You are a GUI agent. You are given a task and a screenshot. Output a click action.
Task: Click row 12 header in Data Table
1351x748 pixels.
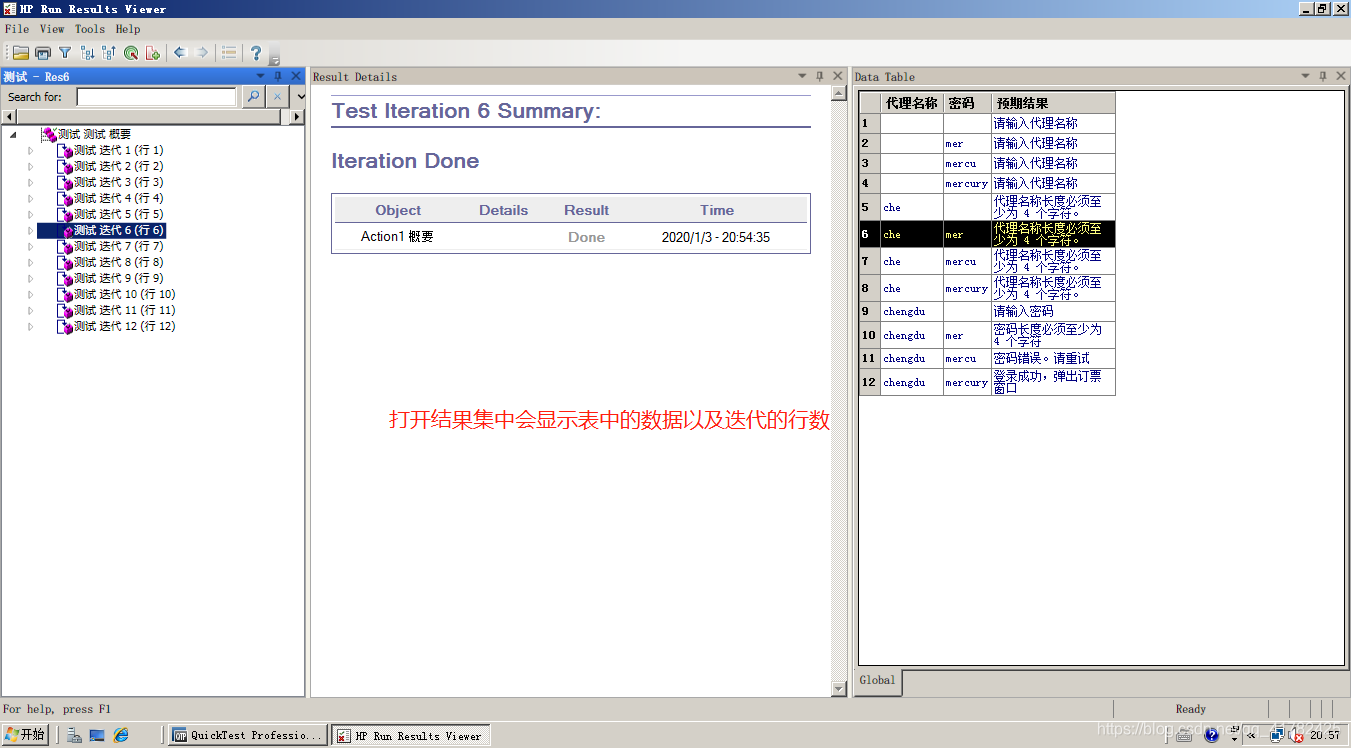tap(869, 382)
